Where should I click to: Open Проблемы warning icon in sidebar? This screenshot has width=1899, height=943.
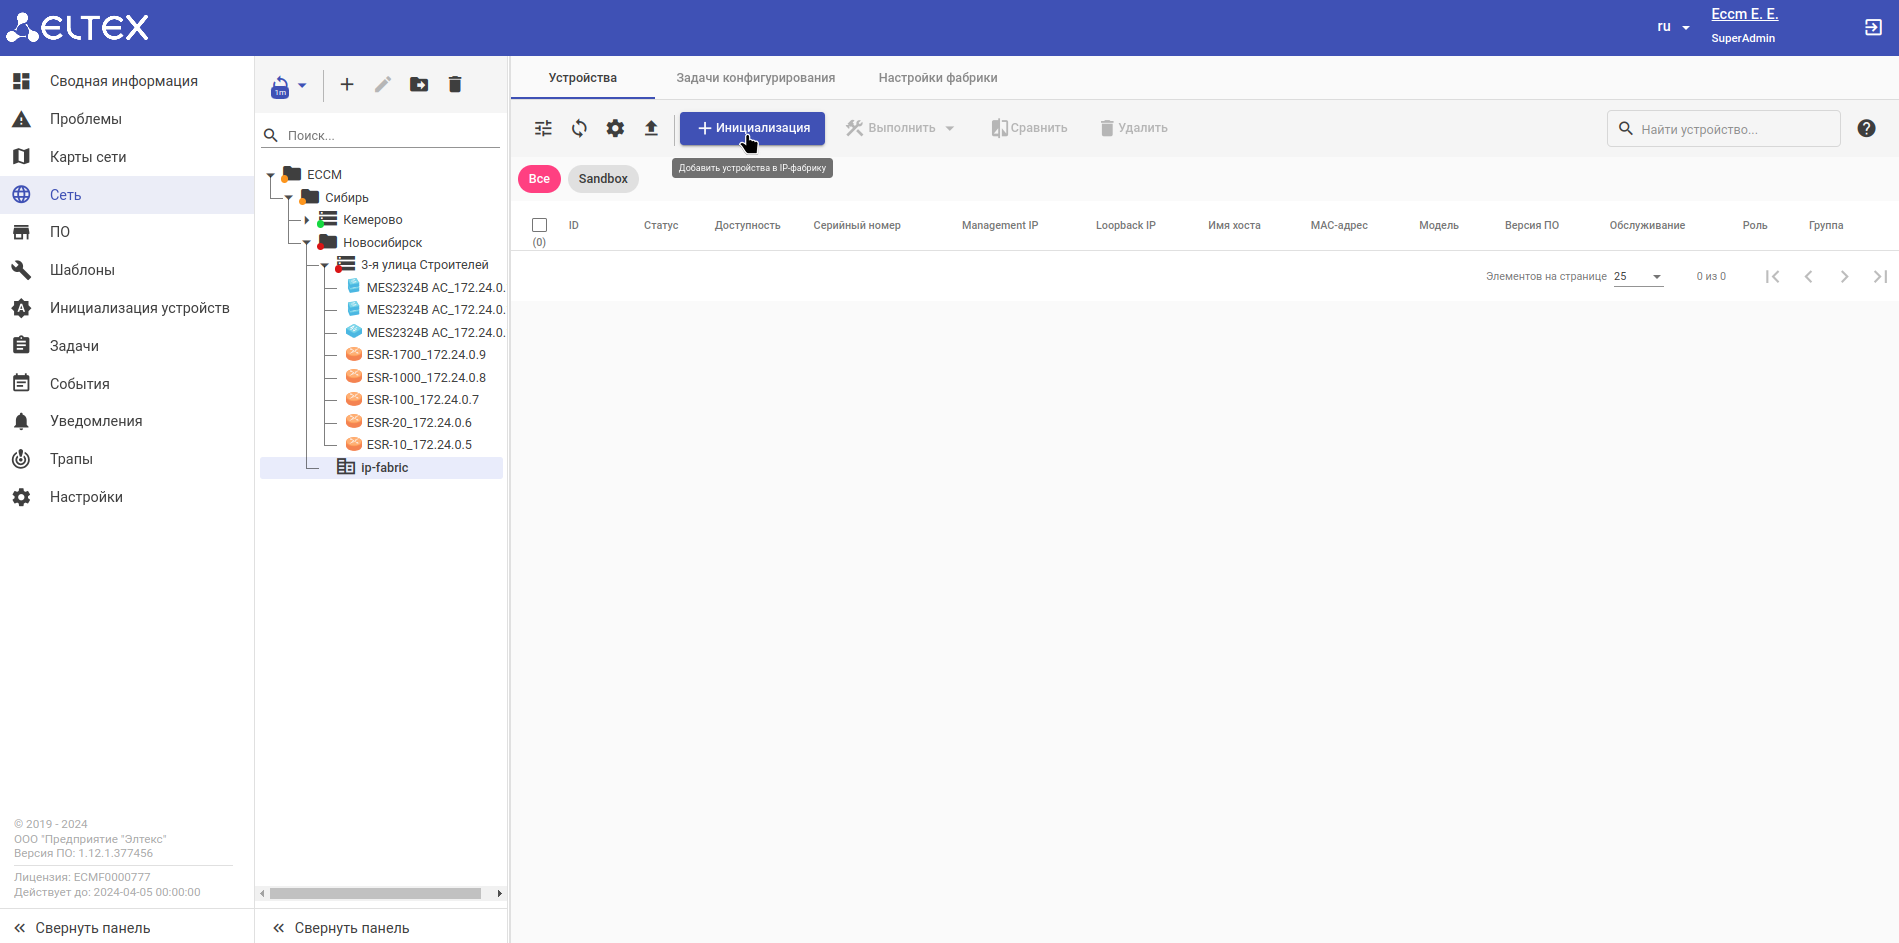[x=21, y=119]
